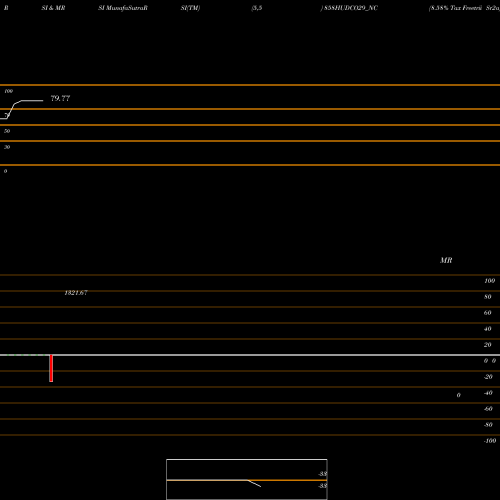Click the 8.58% Tax Free header text
This screenshot has height=500, width=500.
coord(455,8)
